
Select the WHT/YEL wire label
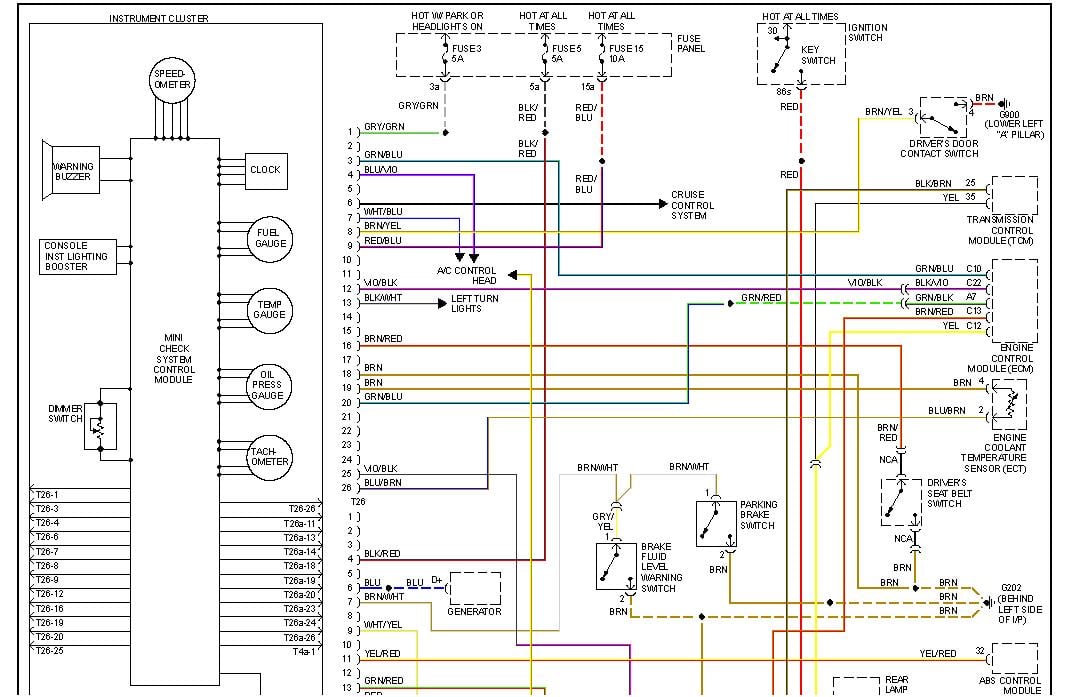pos(383,624)
